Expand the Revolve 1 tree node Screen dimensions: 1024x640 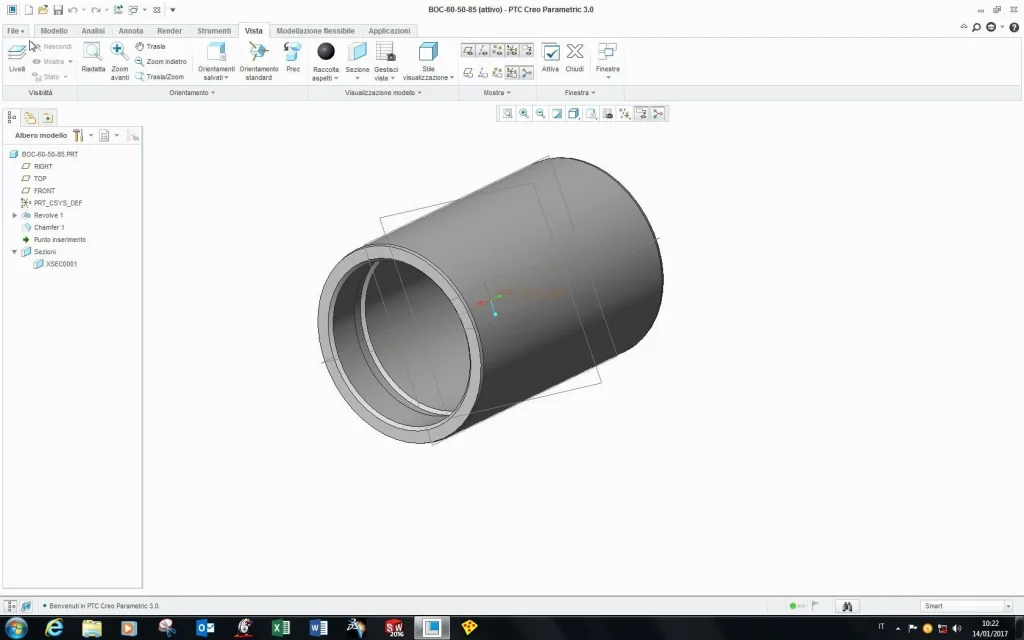[x=14, y=215]
